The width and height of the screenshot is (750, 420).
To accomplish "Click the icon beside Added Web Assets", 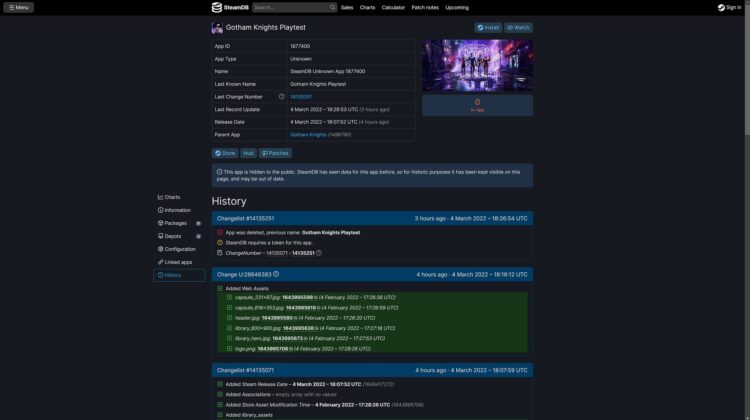I will click(x=220, y=288).
